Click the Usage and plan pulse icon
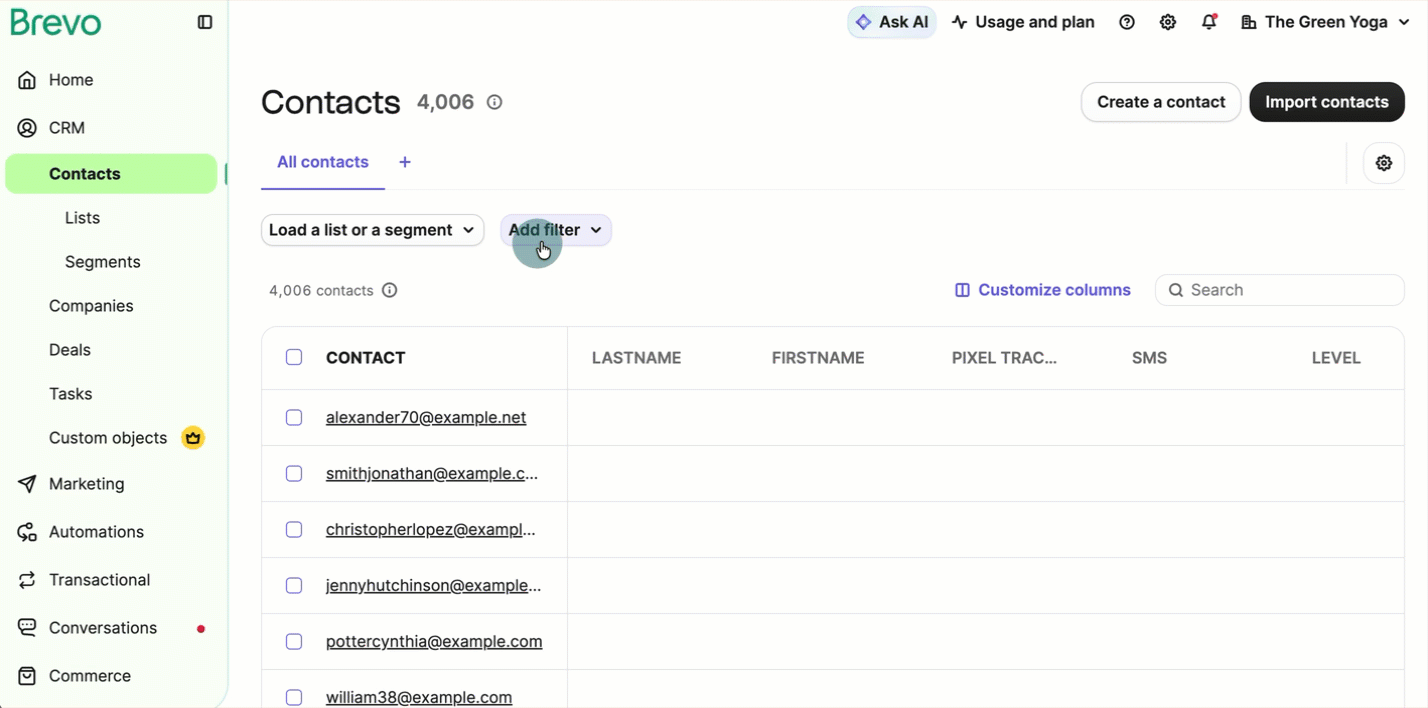The height and width of the screenshot is (708, 1428). point(960,22)
